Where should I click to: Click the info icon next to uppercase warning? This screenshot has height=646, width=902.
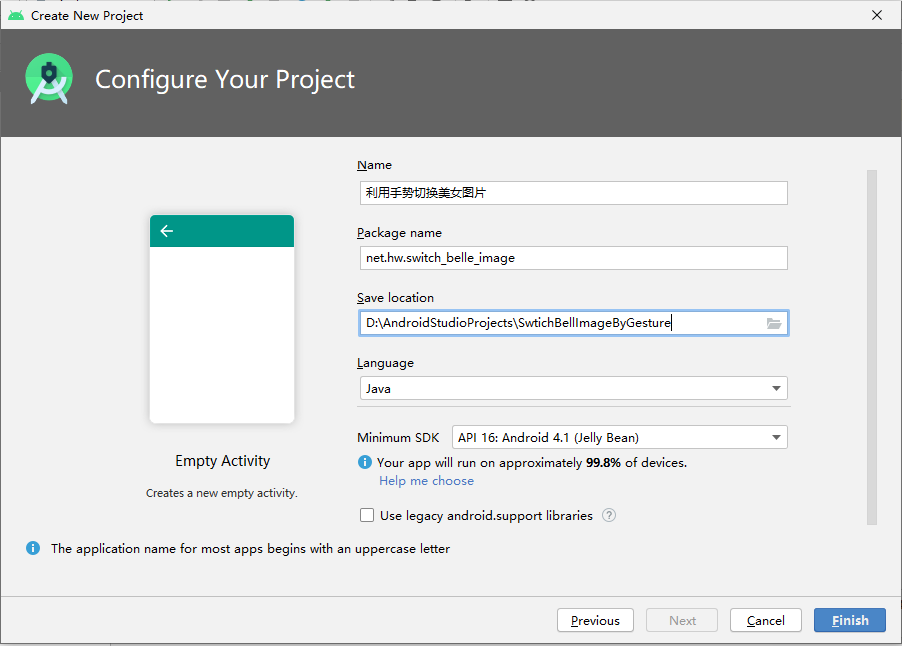tap(33, 548)
